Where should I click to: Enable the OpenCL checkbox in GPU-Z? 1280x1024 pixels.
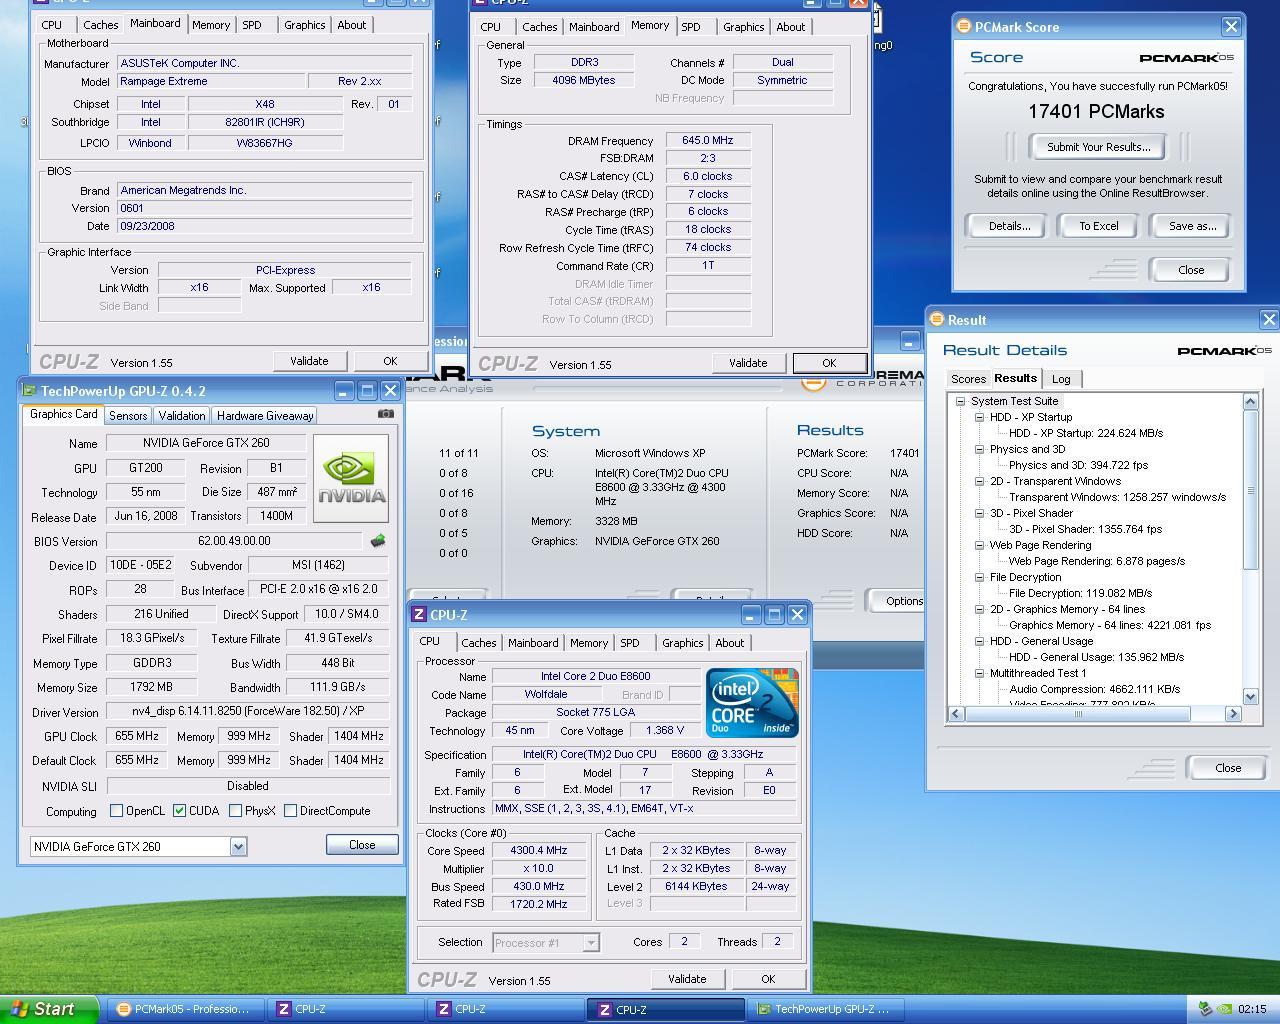tap(116, 811)
